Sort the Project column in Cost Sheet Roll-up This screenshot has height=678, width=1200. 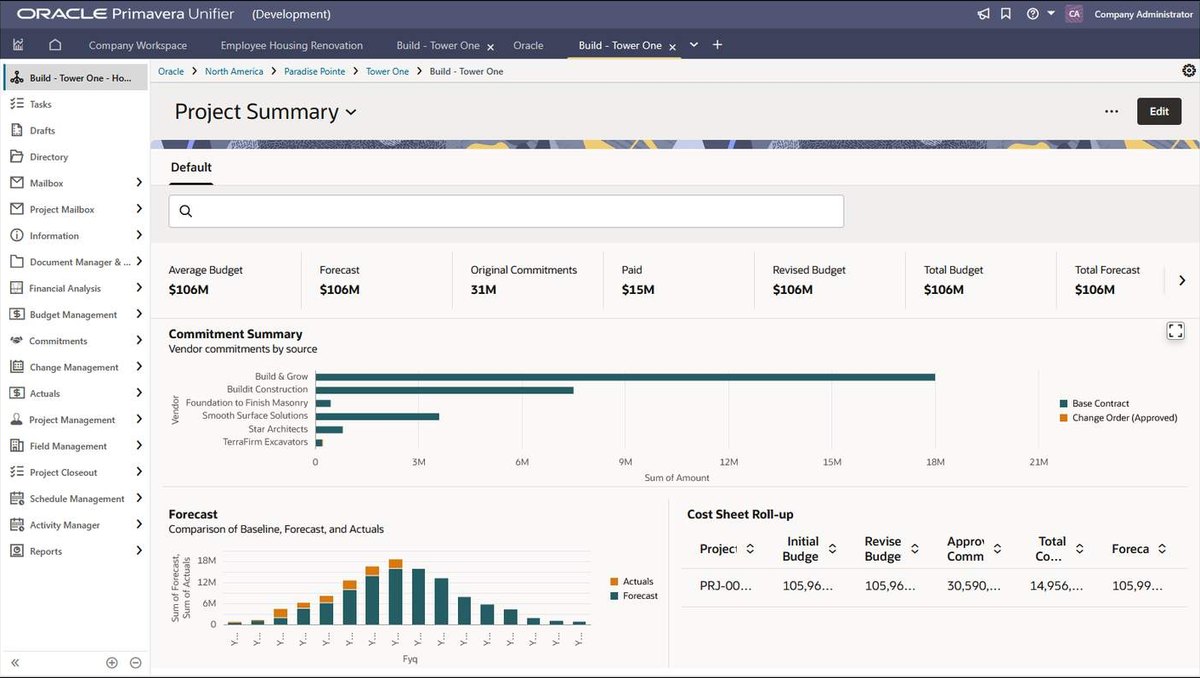pyautogui.click(x=750, y=549)
